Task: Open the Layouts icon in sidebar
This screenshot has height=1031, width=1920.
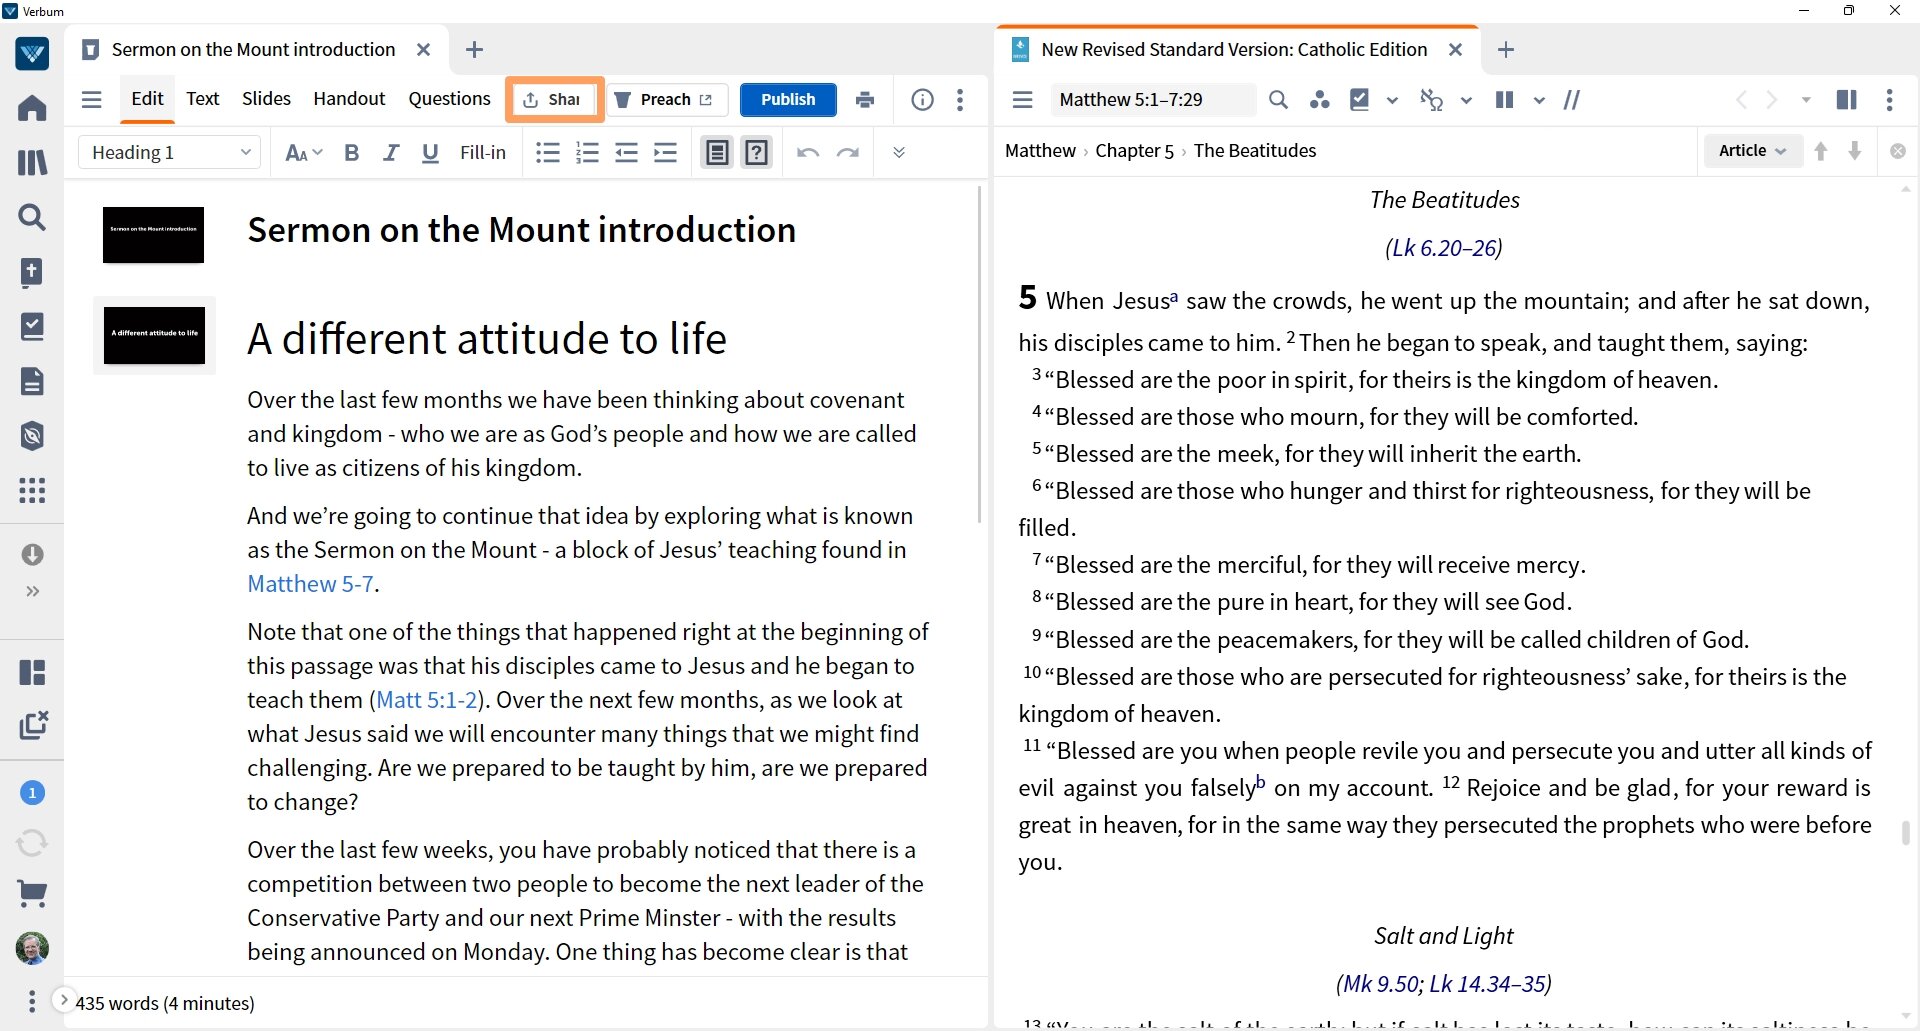Action: coord(32,672)
